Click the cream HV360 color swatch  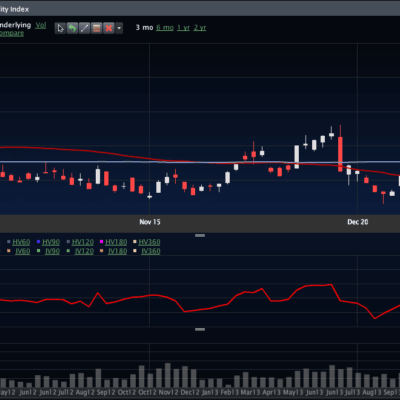coord(135,242)
